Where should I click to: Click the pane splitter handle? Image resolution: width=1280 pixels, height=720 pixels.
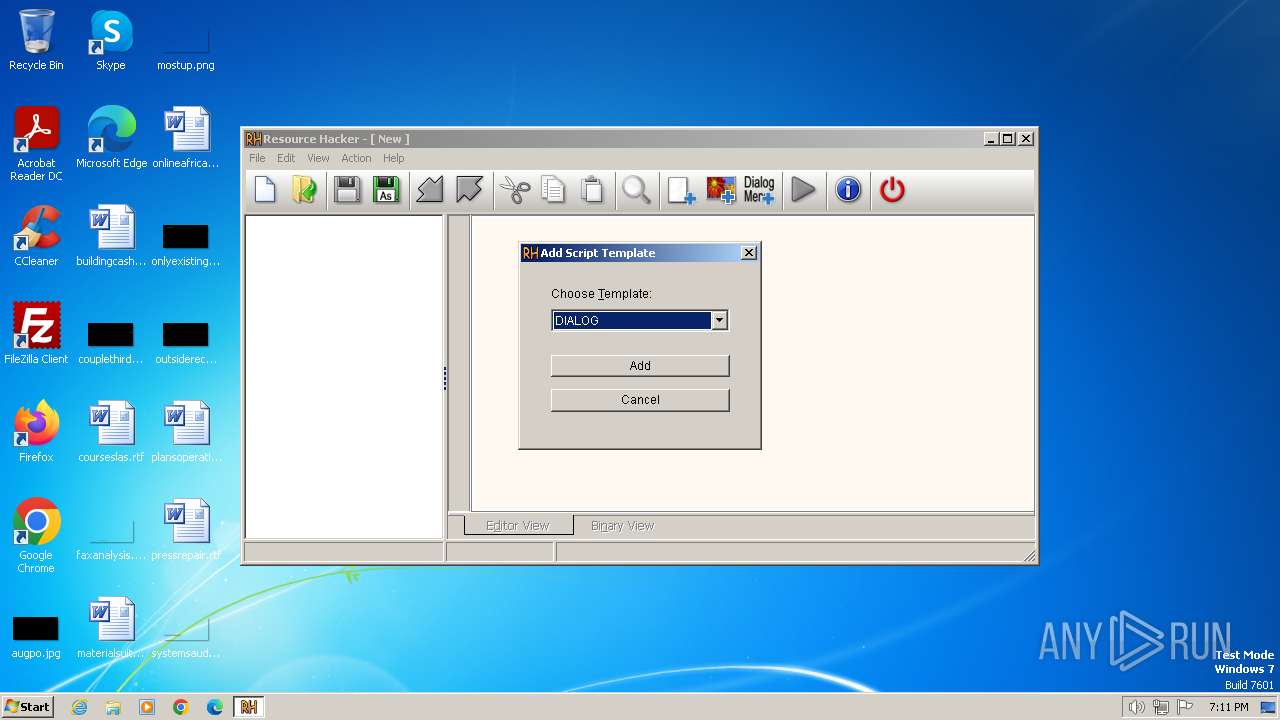click(445, 378)
